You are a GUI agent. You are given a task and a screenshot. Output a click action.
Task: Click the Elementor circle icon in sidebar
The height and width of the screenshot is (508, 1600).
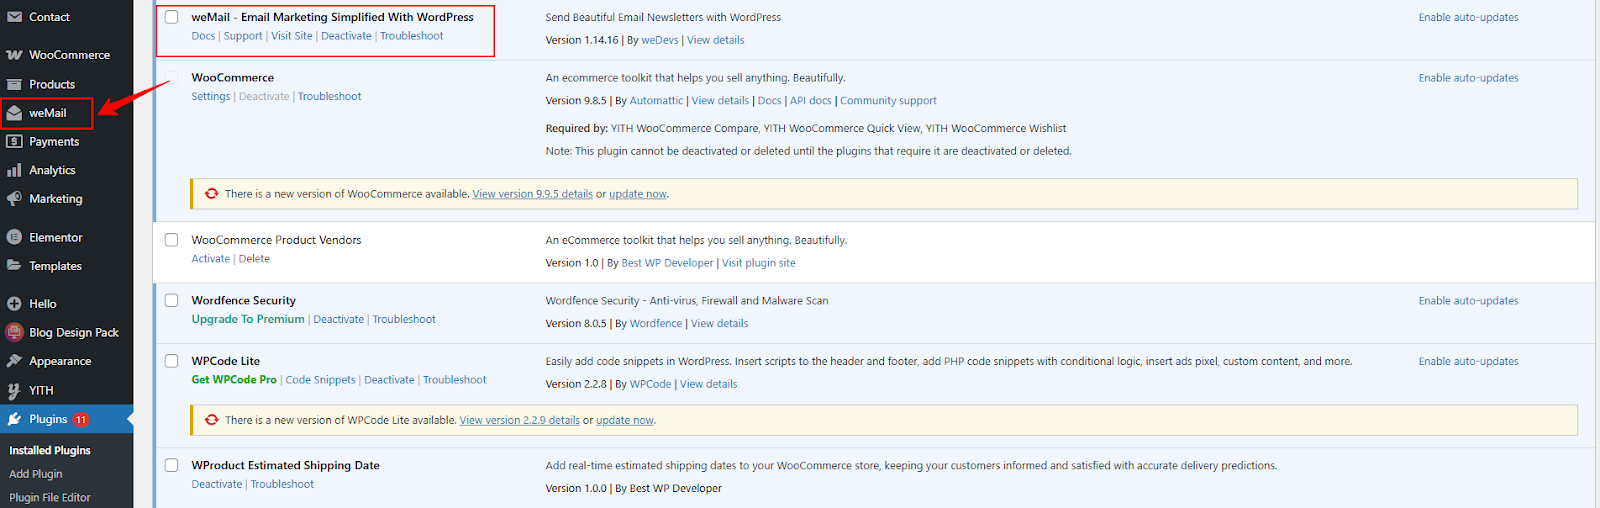14,238
